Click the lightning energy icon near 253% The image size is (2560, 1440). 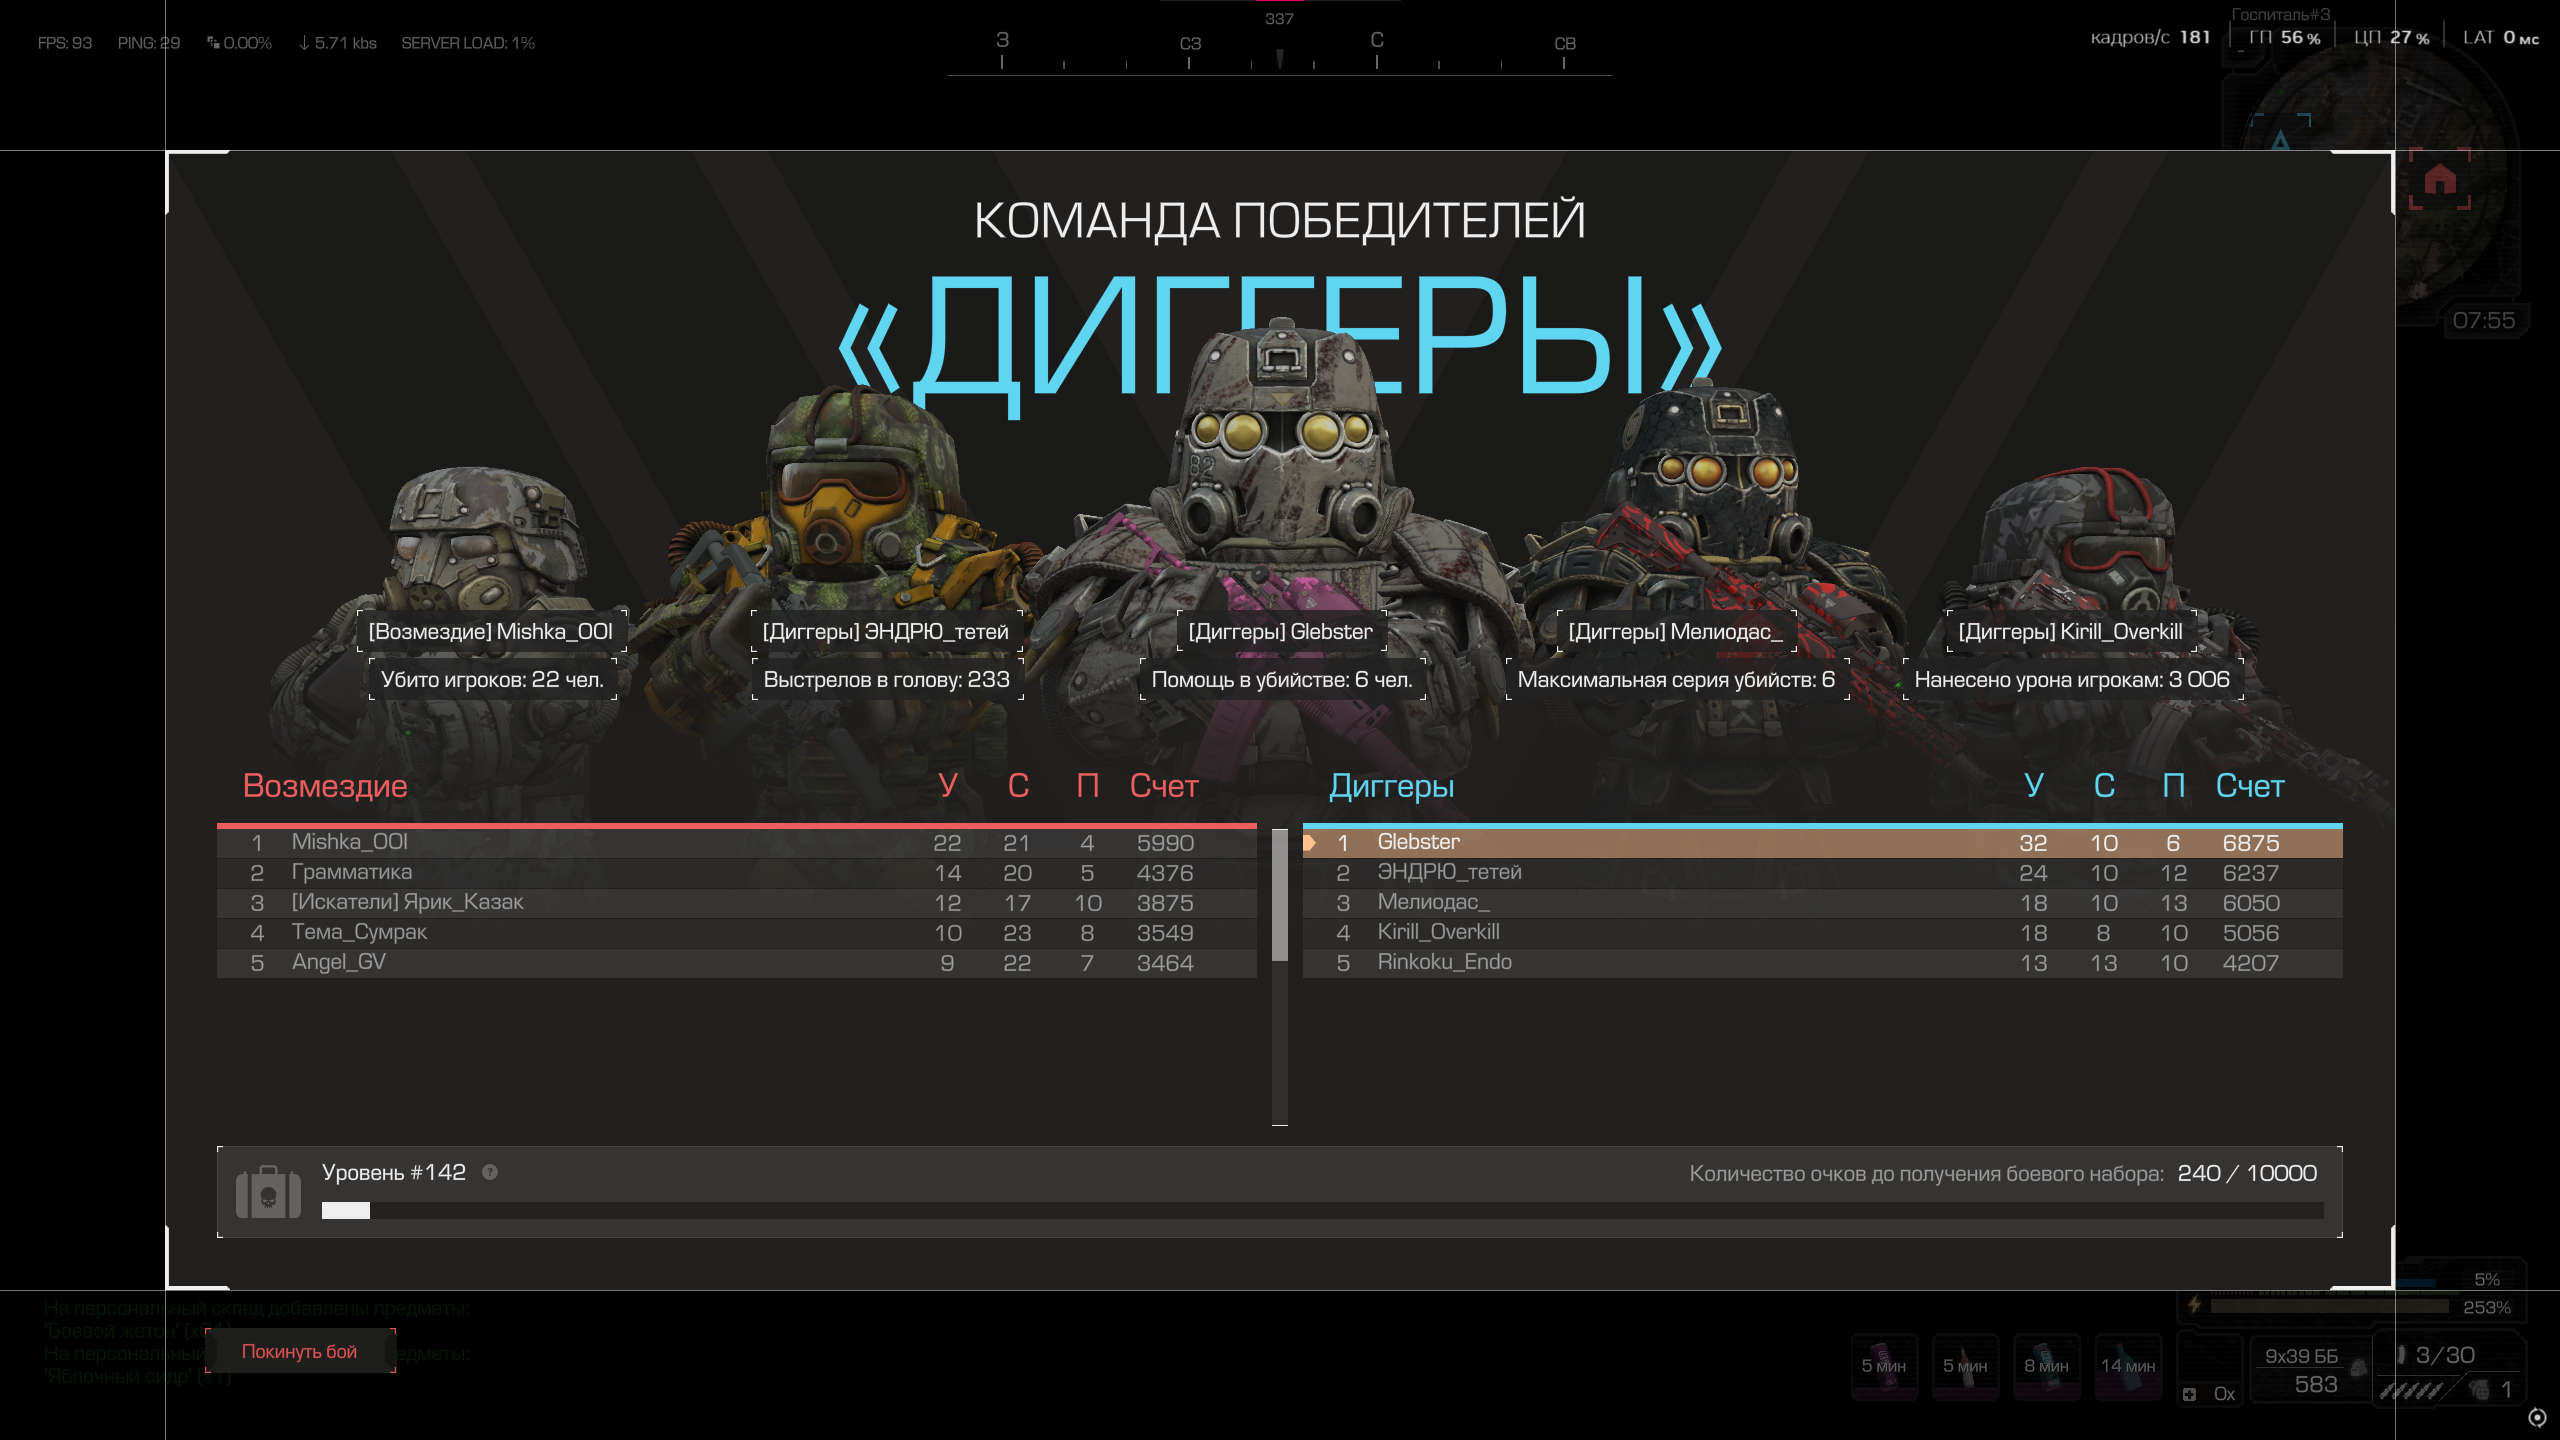coord(2194,1304)
